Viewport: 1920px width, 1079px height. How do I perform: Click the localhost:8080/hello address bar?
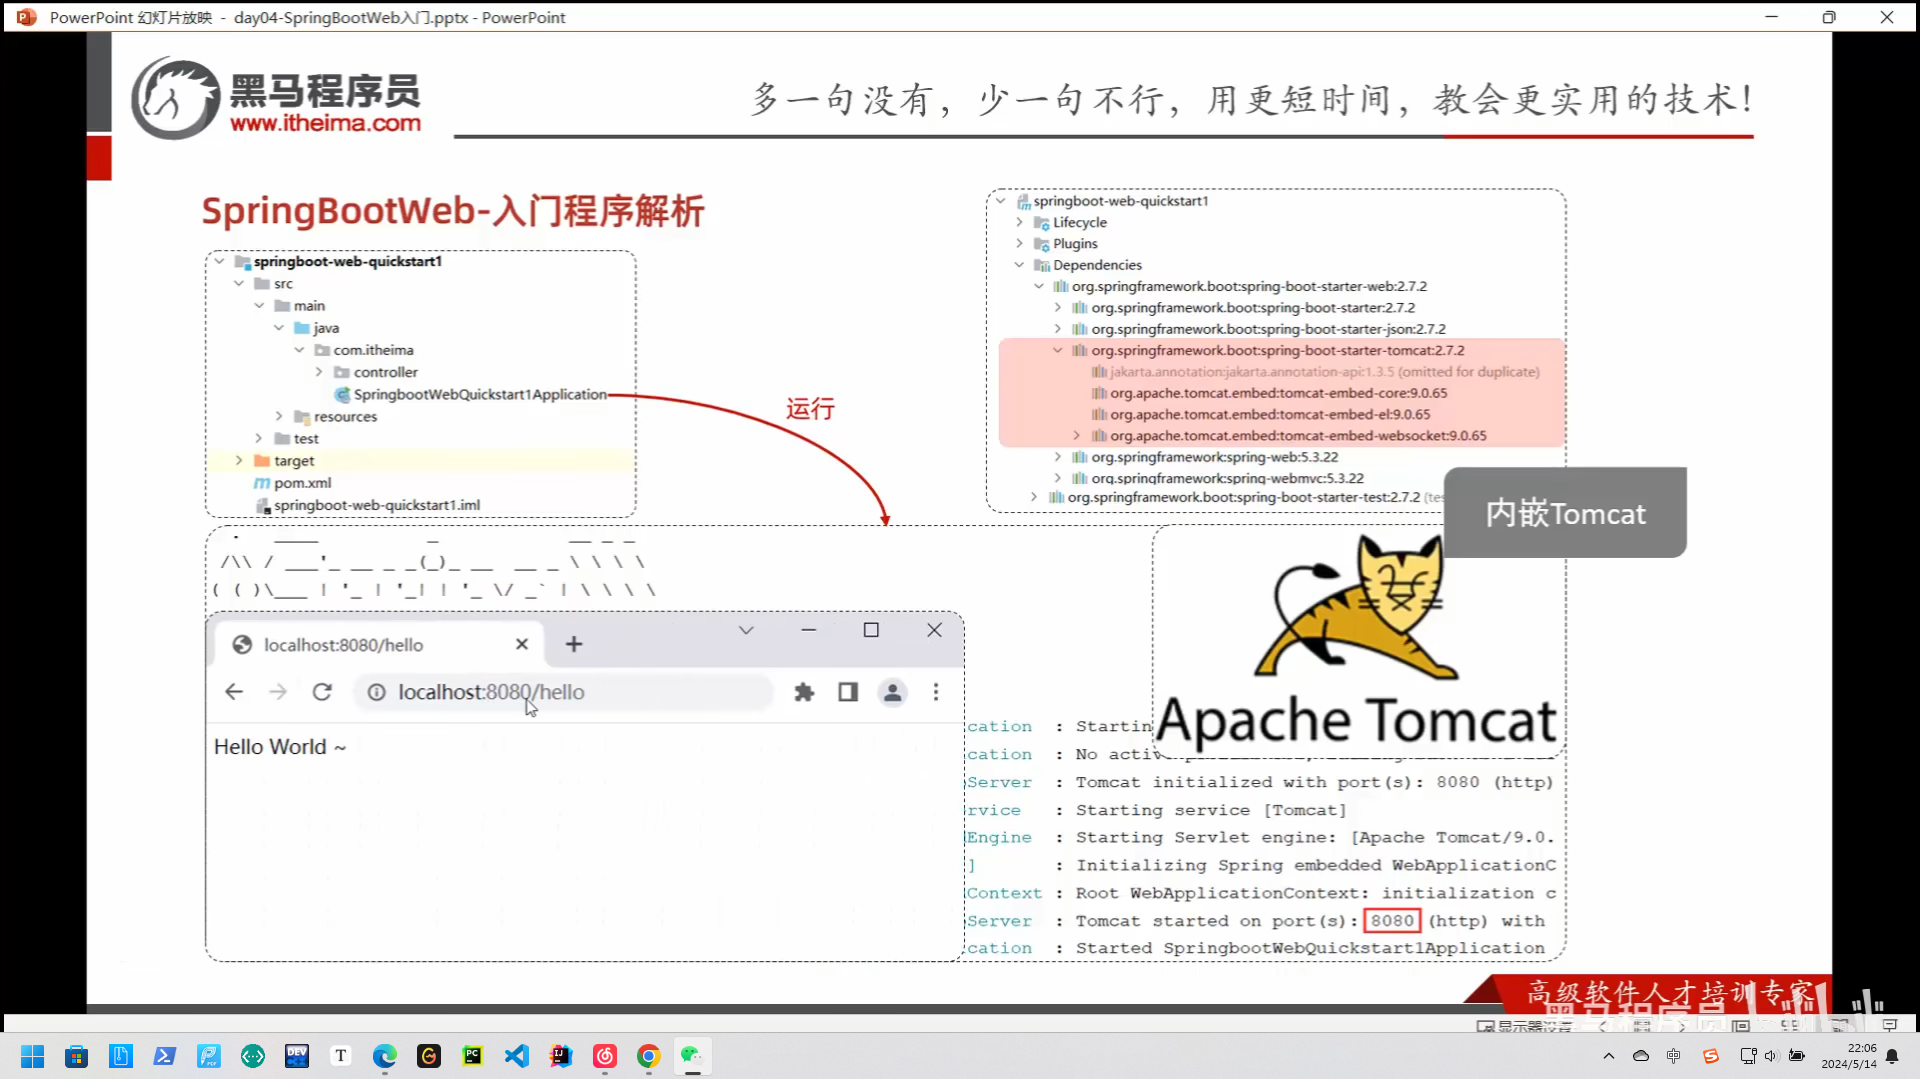click(563, 692)
